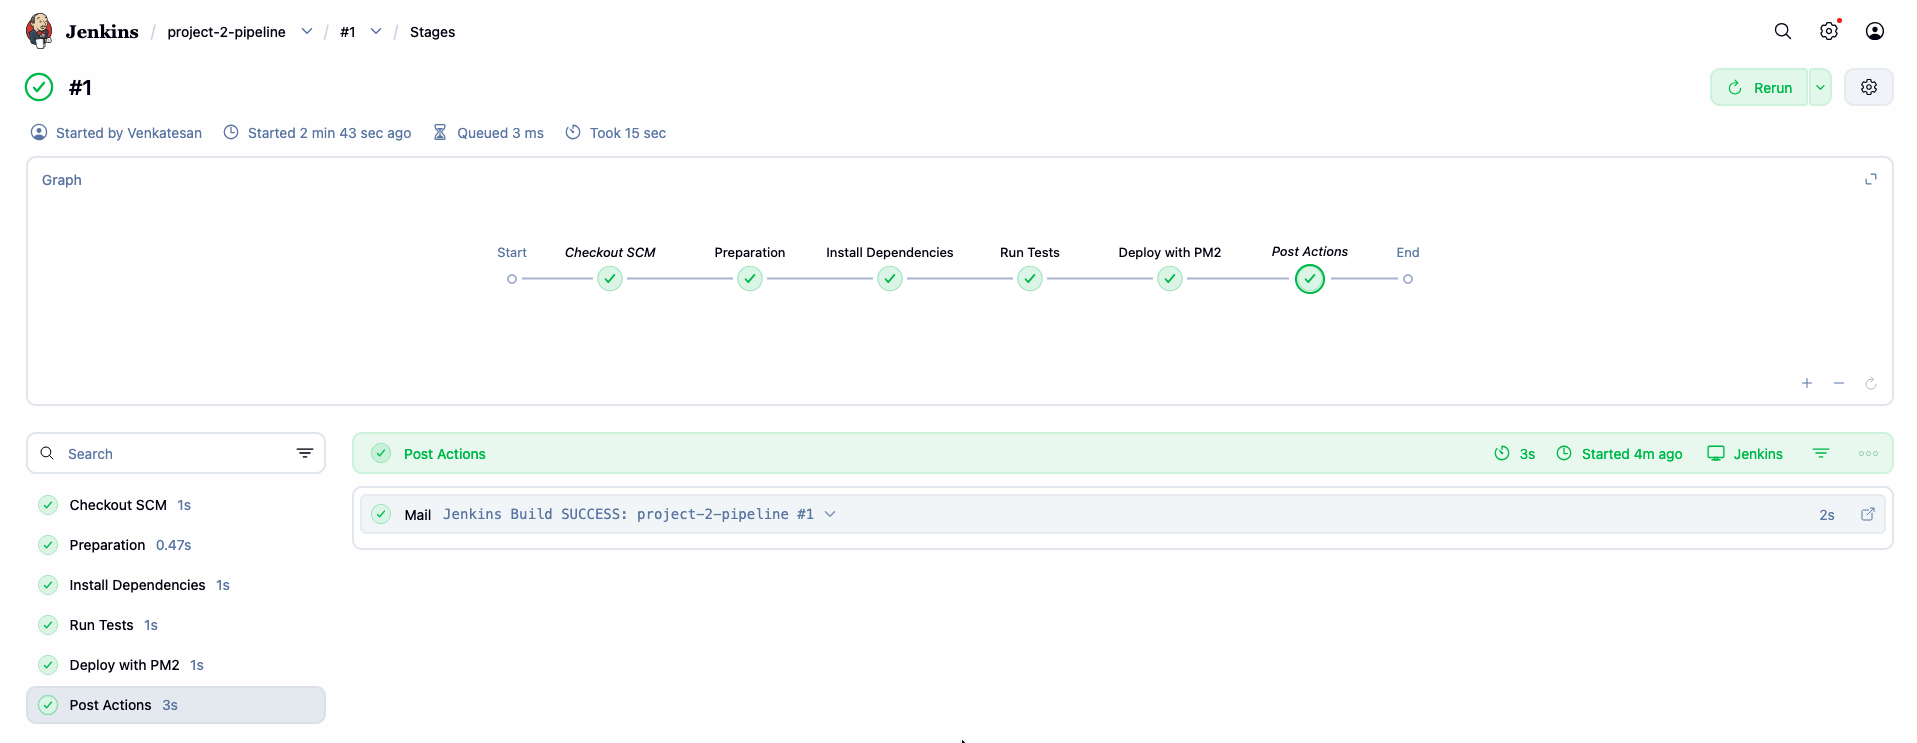Select Post Actions node in graph

pyautogui.click(x=1310, y=279)
